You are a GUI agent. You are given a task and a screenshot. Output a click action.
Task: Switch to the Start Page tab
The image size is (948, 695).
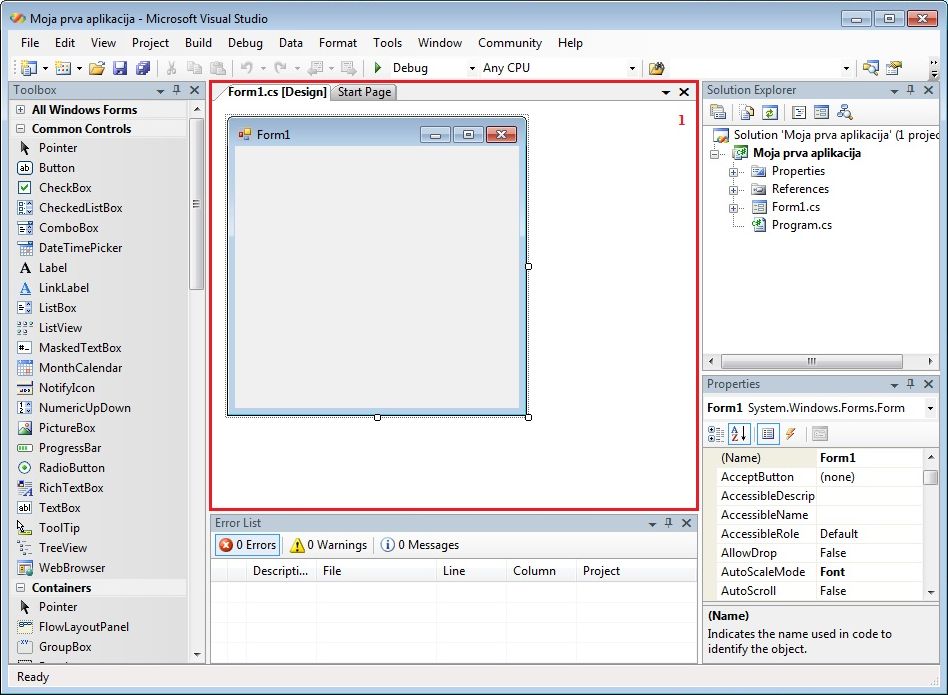click(x=365, y=92)
